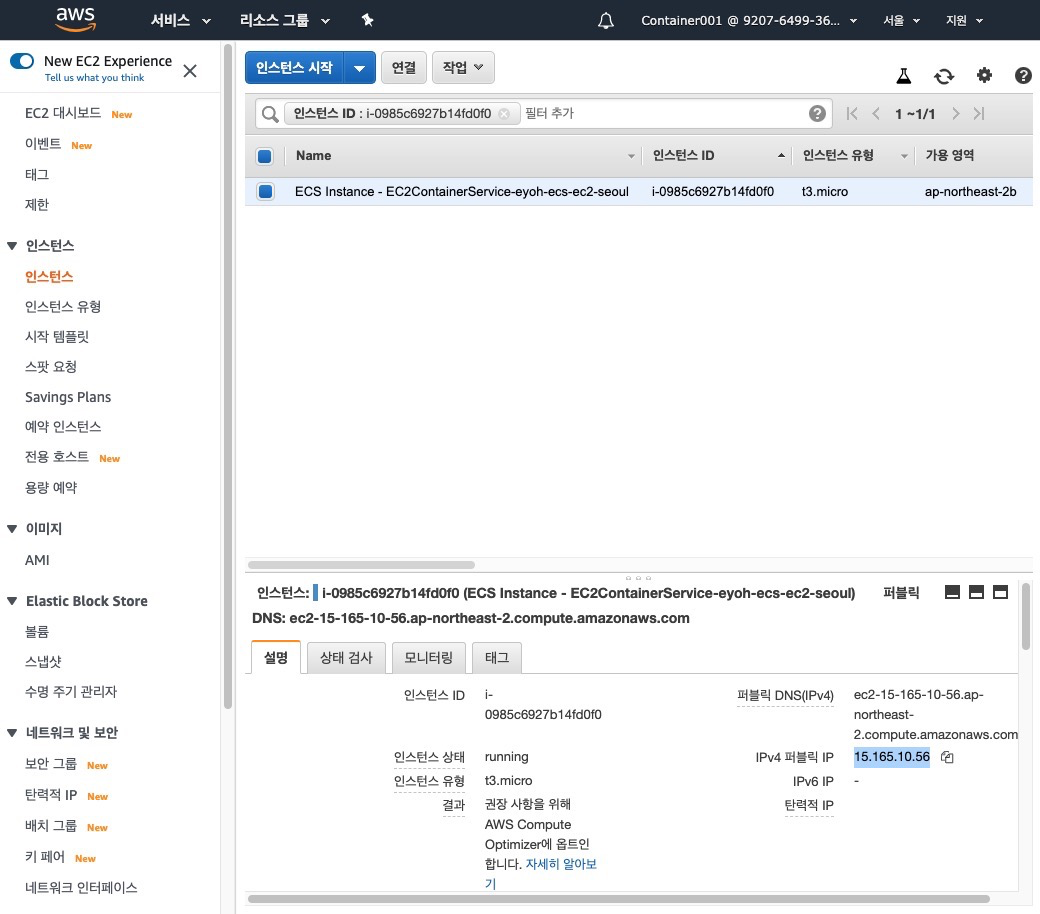Open the help question mark icon
1040x914 pixels.
point(1023,76)
